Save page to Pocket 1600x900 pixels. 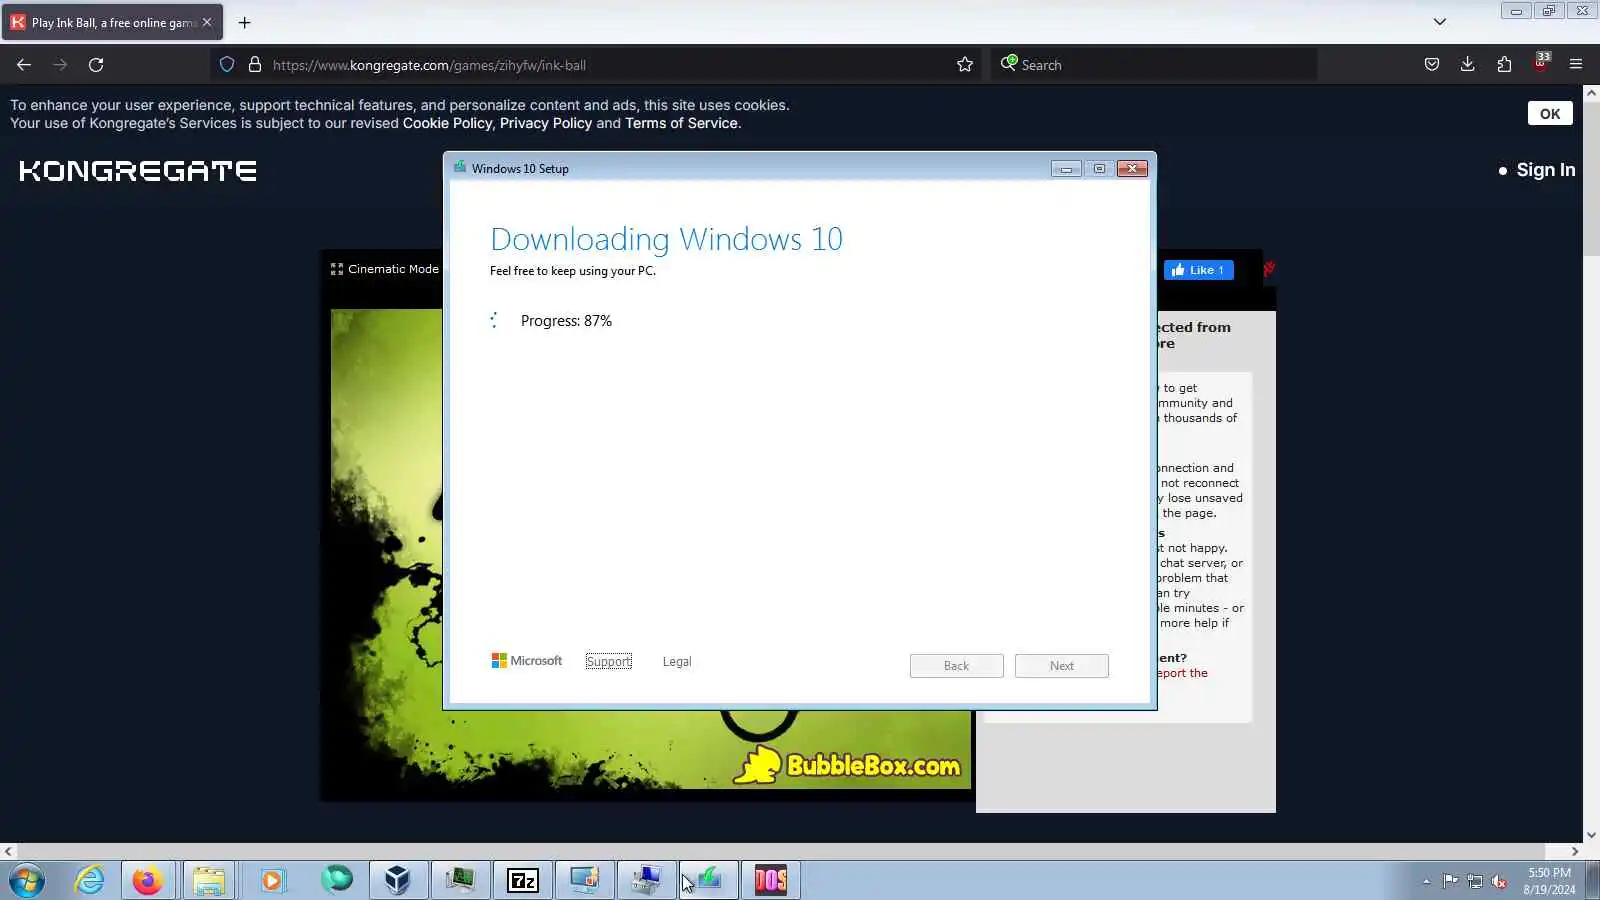tap(1432, 65)
